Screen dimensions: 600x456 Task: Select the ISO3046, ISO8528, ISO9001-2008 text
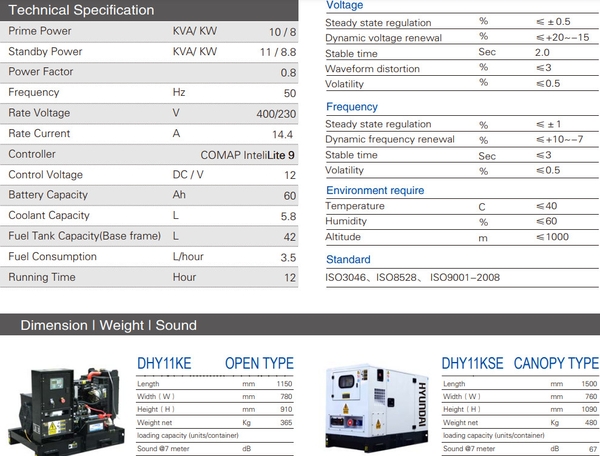(412, 278)
